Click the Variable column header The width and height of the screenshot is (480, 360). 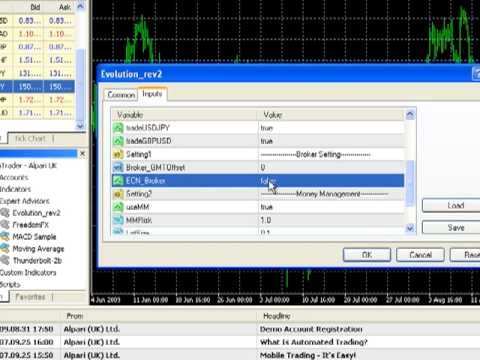(184, 115)
